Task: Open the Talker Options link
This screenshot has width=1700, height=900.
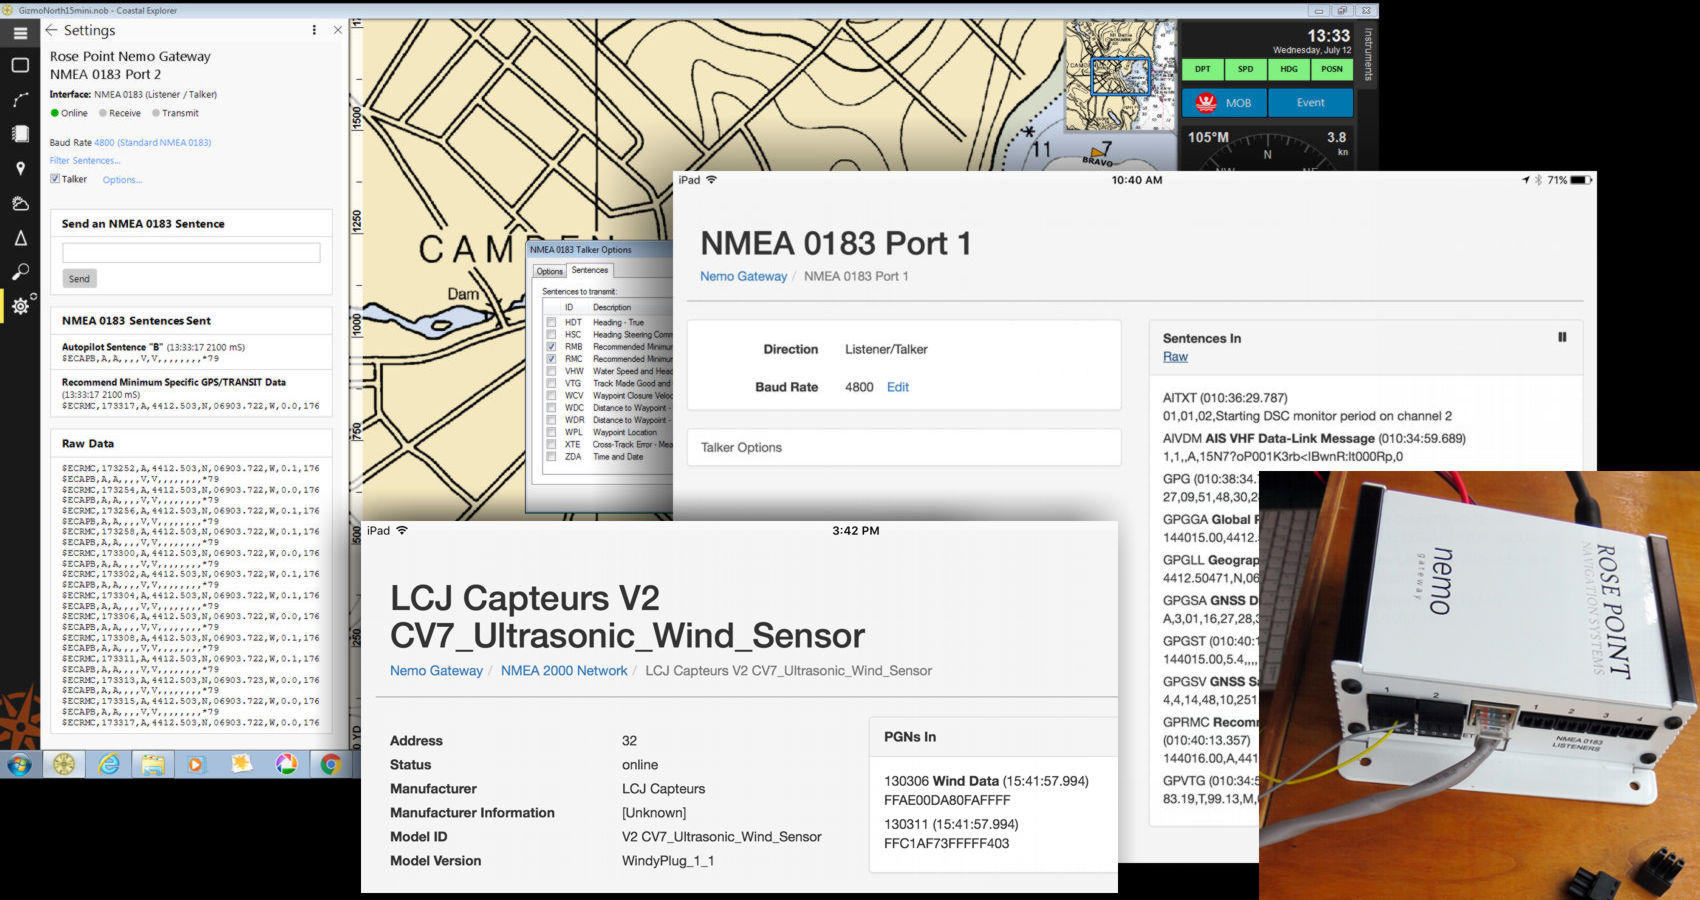Action: pos(122,180)
